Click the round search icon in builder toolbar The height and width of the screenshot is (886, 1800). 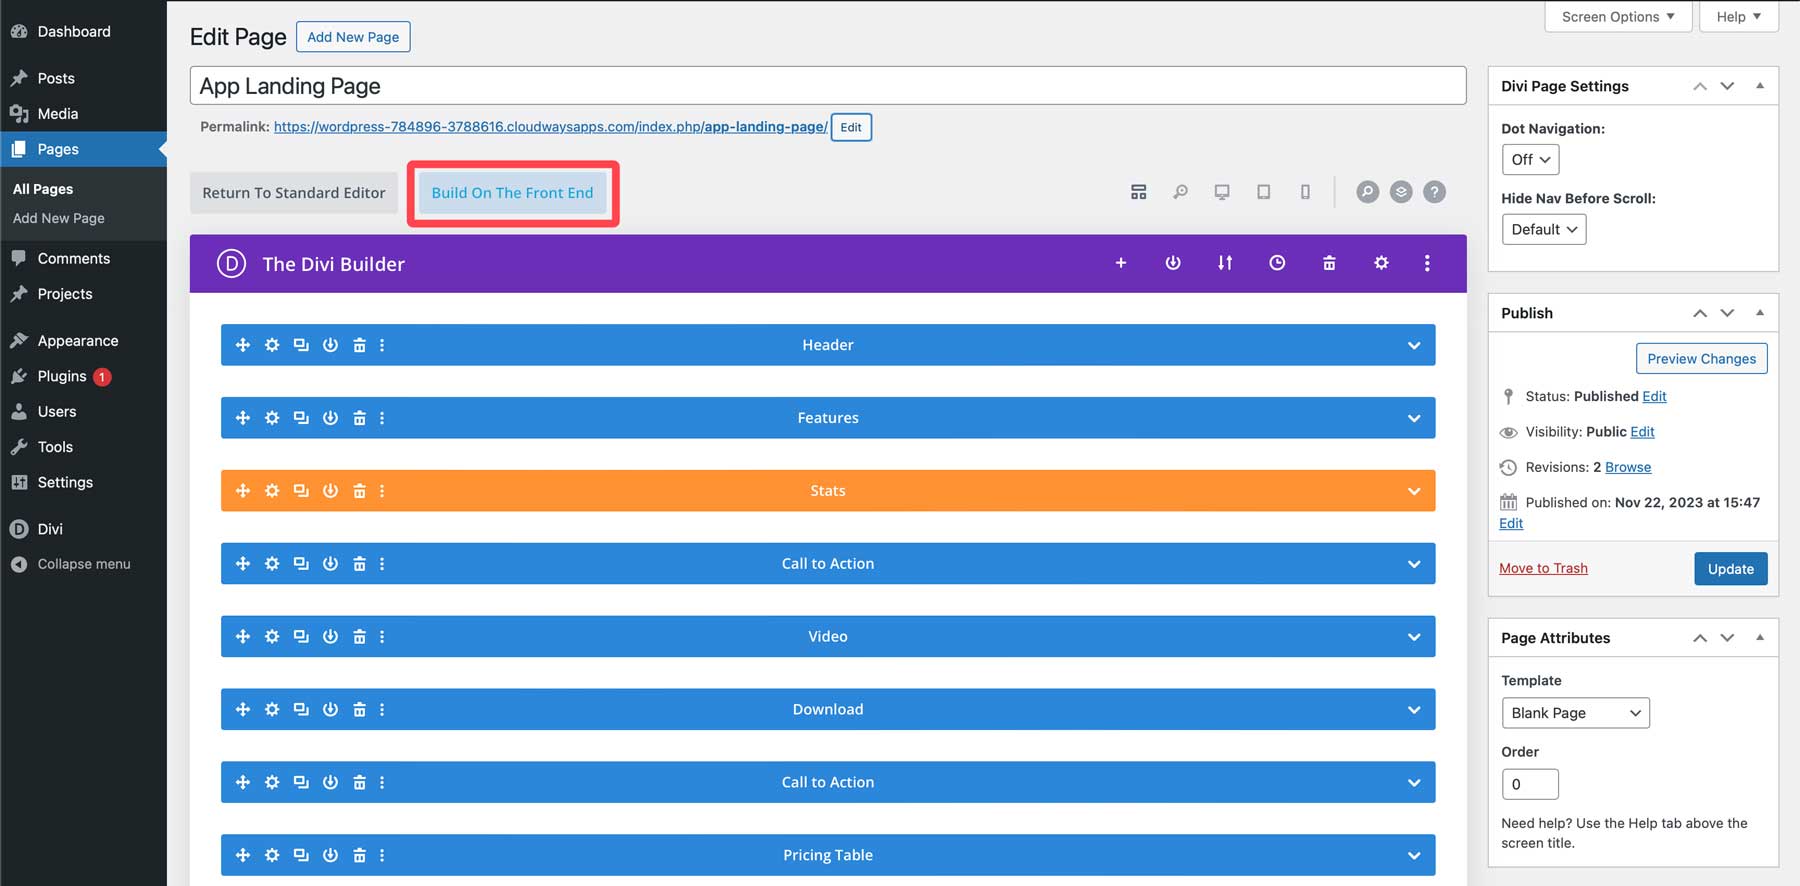click(x=1367, y=192)
